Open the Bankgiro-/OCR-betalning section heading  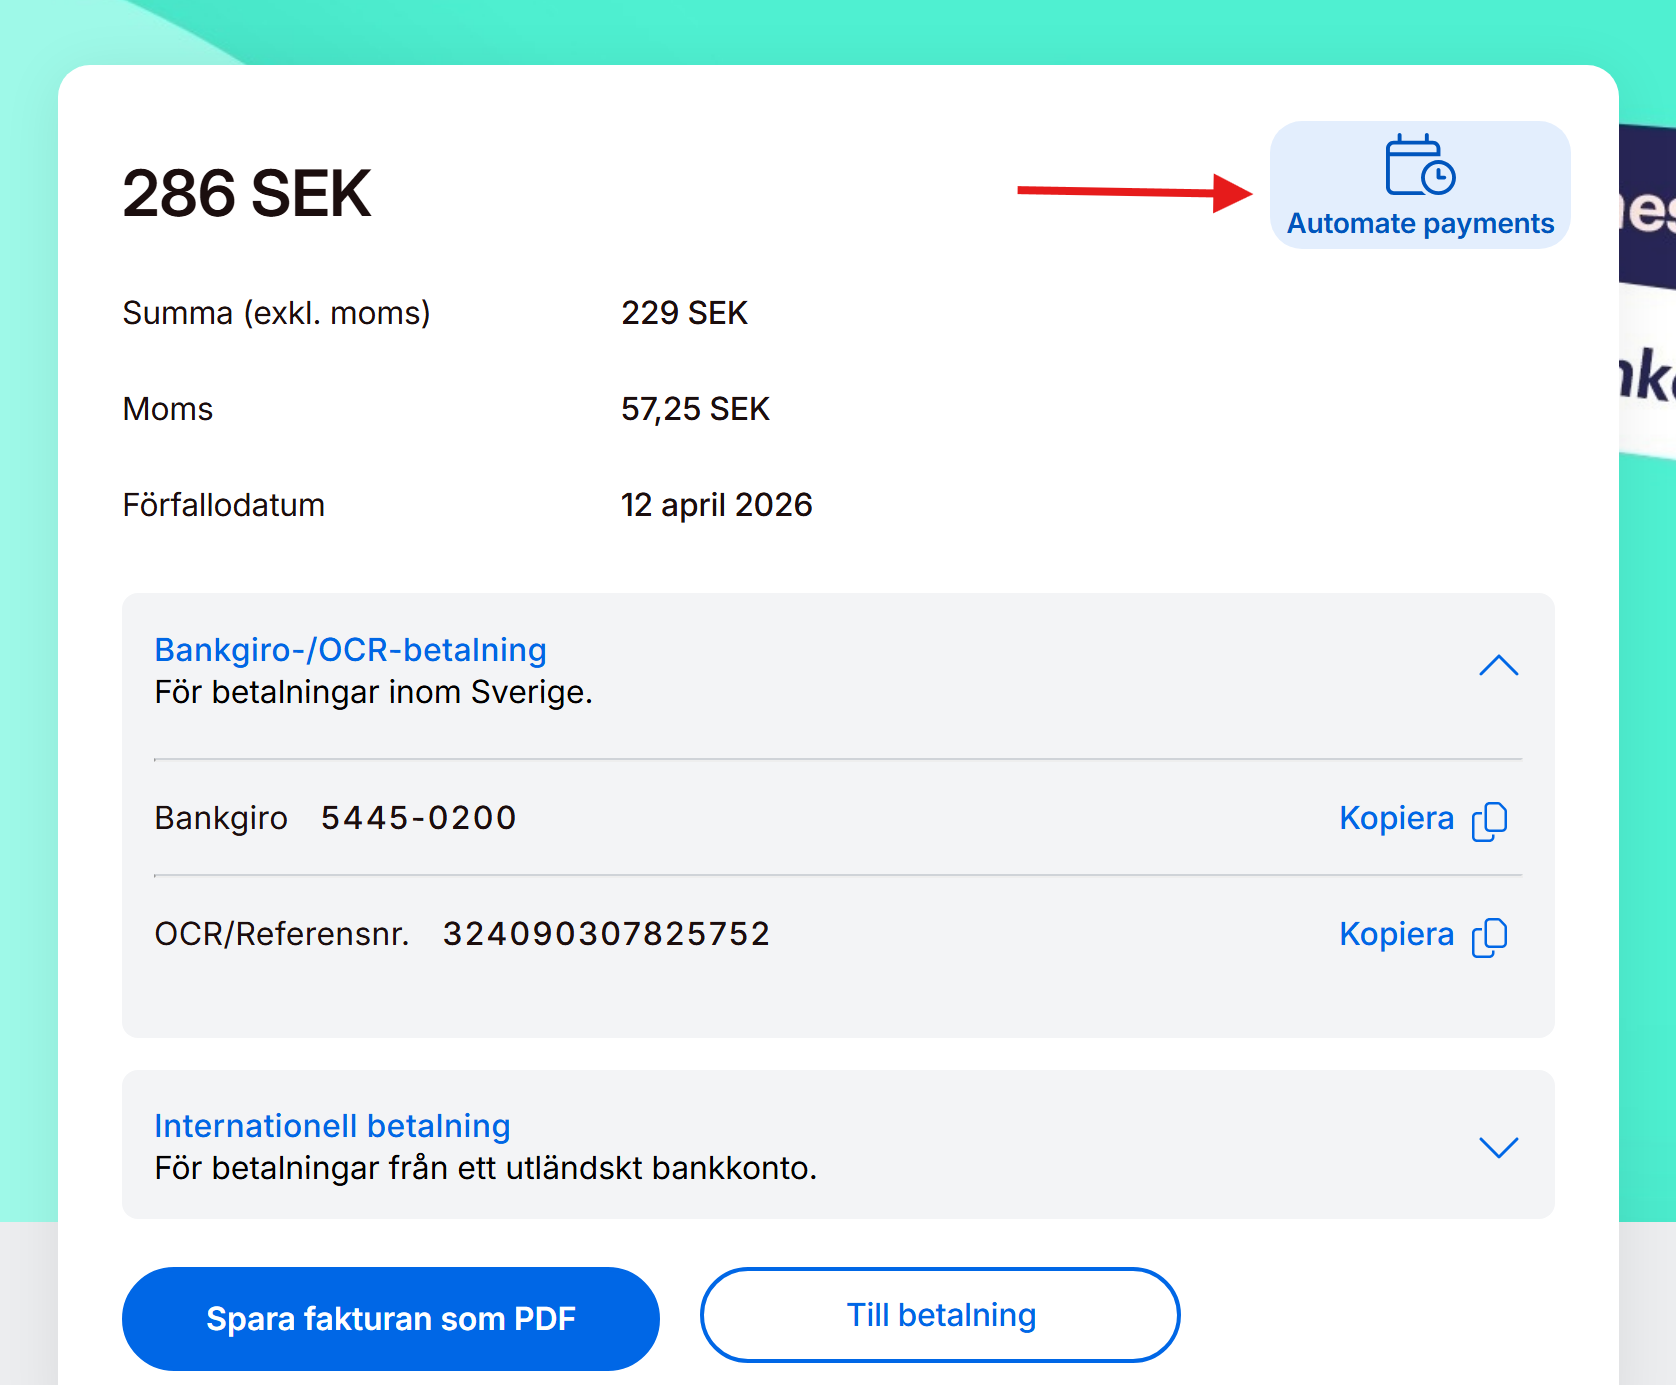349,650
